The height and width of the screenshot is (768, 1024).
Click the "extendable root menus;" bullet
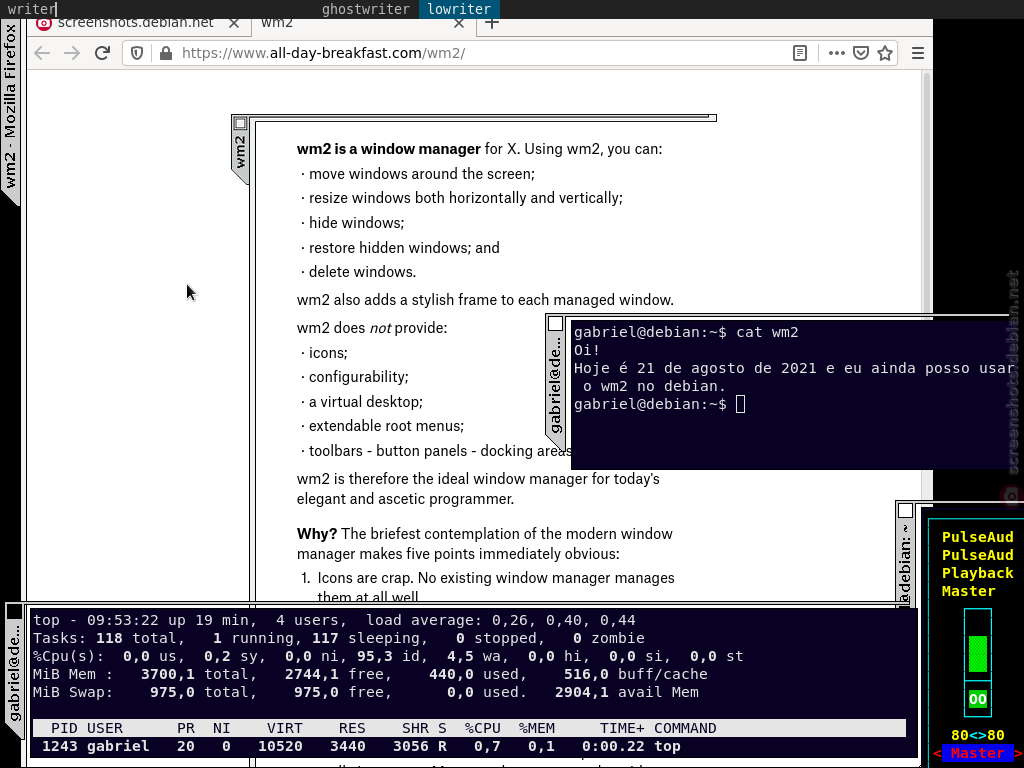click(387, 426)
